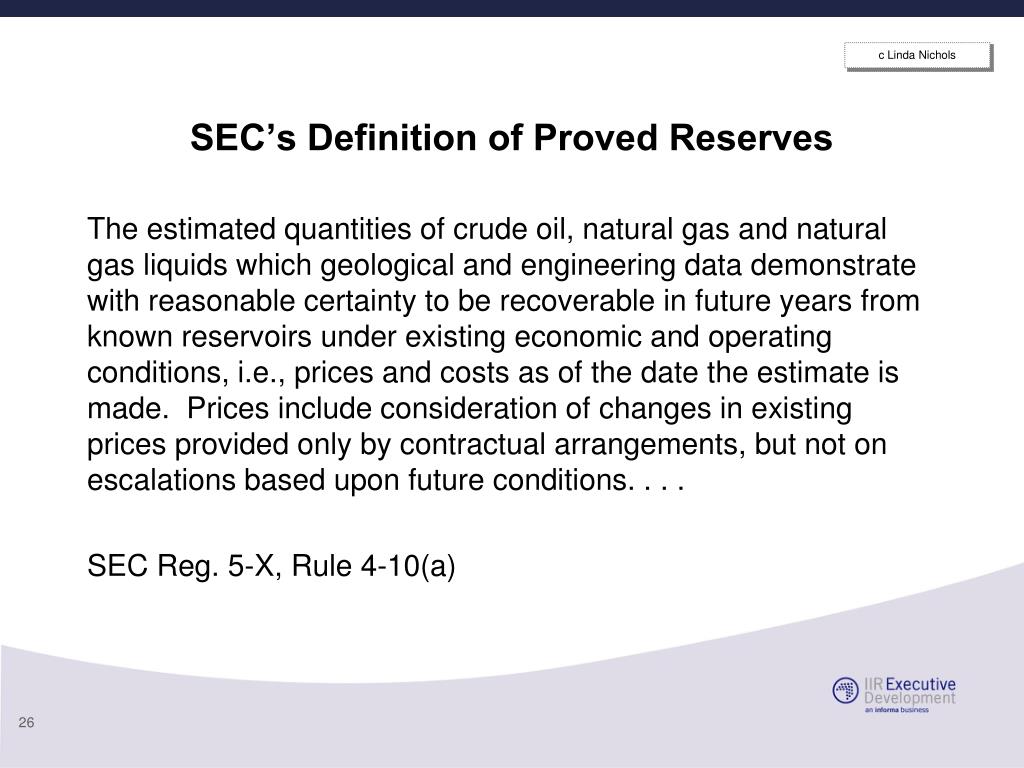Click the globe icon in IIR logo
Viewport: 1024px width, 768px height.
845,690
